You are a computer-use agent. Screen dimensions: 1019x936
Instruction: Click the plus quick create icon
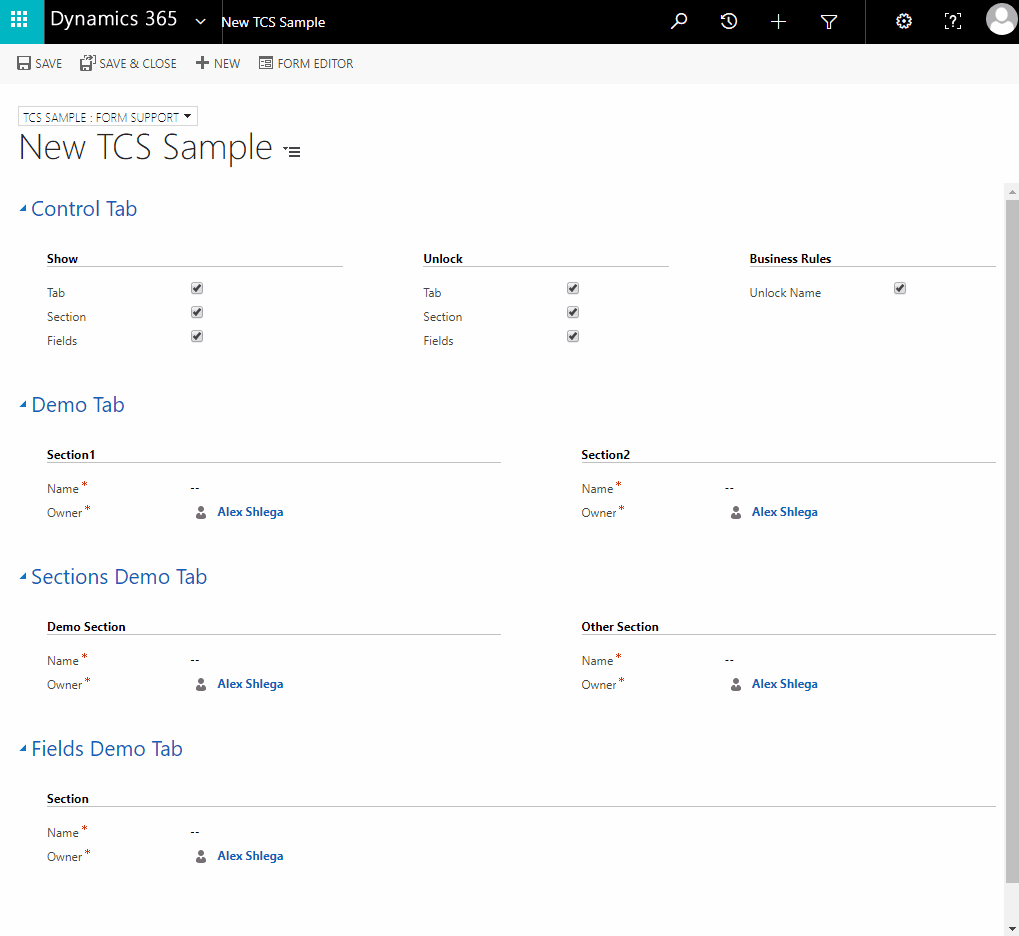778,21
